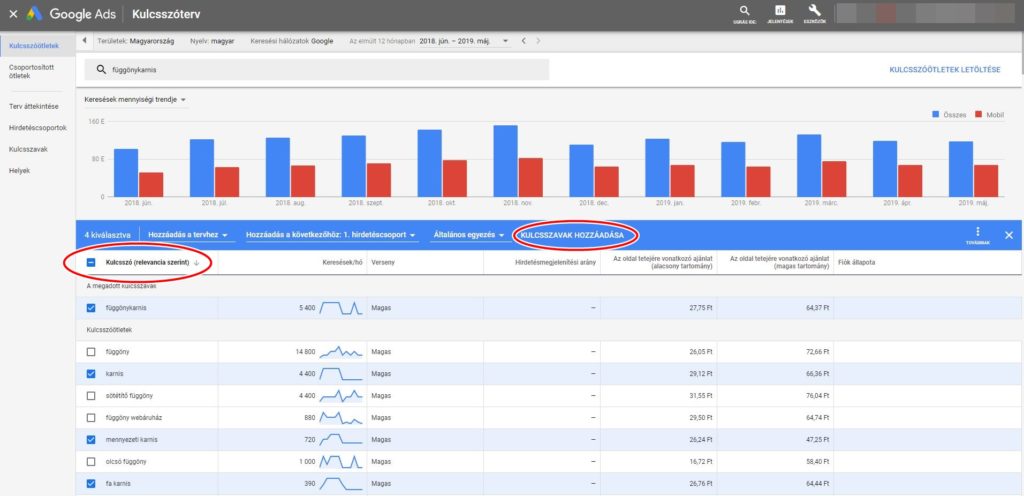Viewport: 1024px width, 496px height.
Task: Uncheck the karnis keyword checkbox
Action: click(x=91, y=374)
